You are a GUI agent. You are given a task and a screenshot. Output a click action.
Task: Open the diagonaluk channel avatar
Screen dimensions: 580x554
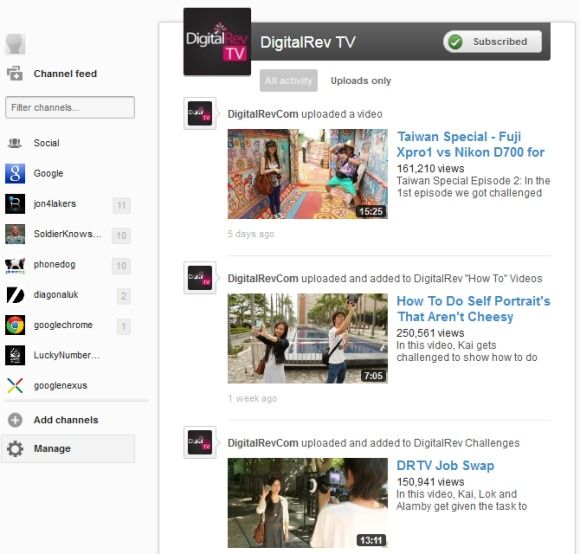click(15, 295)
